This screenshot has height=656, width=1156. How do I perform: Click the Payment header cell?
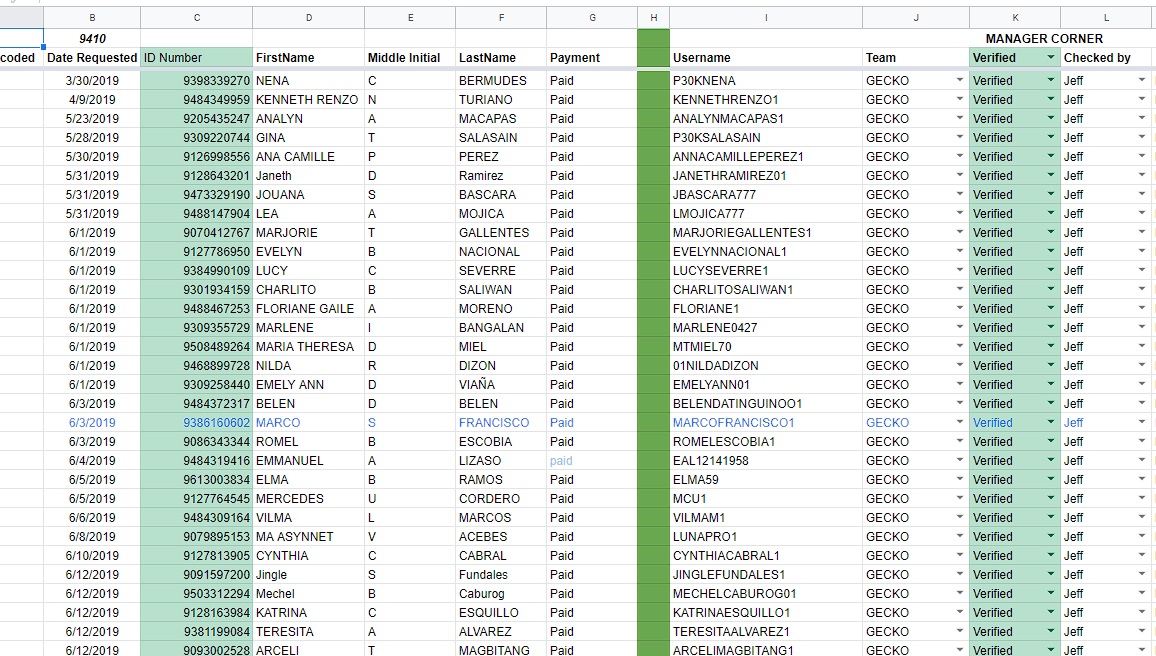pos(592,57)
